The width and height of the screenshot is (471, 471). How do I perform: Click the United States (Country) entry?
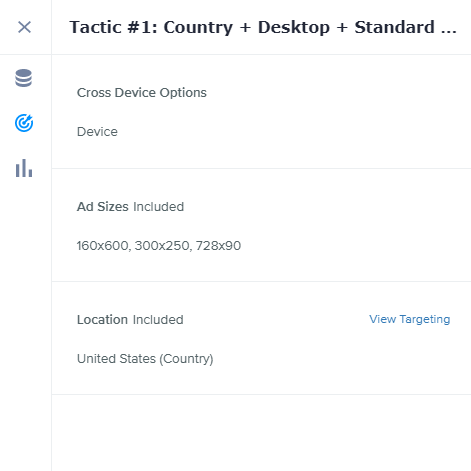[x=145, y=359]
